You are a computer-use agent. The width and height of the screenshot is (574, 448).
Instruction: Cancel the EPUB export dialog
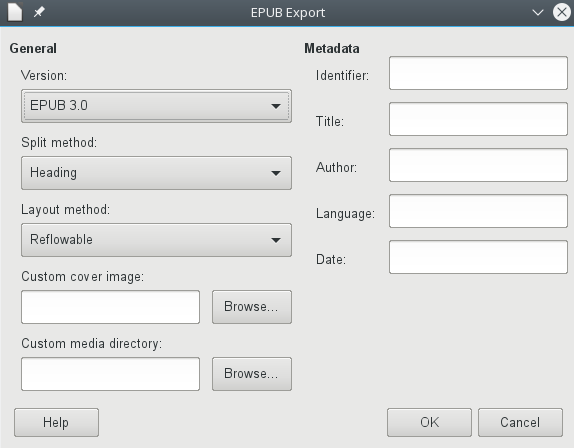[520, 422]
